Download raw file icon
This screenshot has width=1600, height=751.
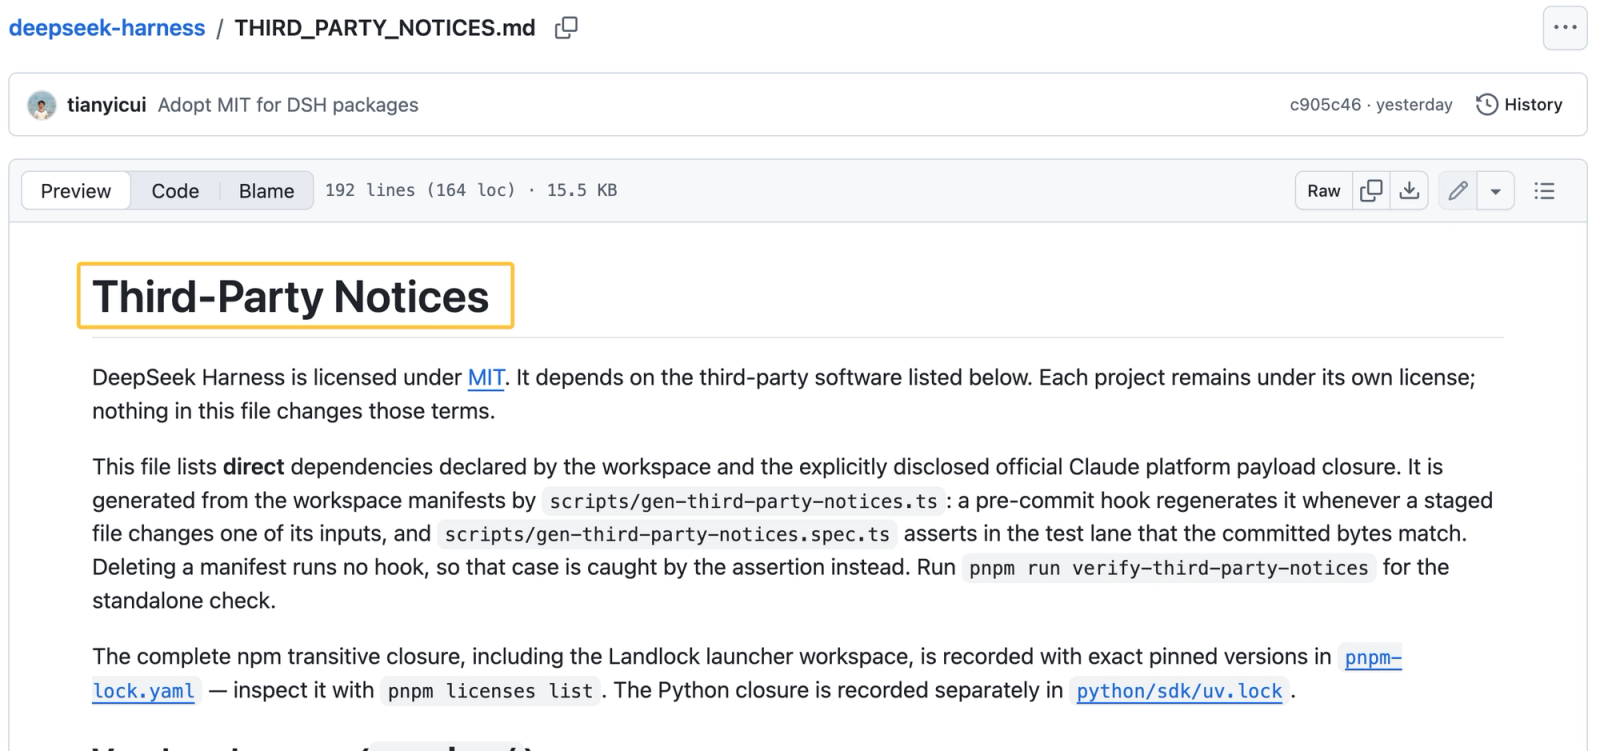(1409, 191)
